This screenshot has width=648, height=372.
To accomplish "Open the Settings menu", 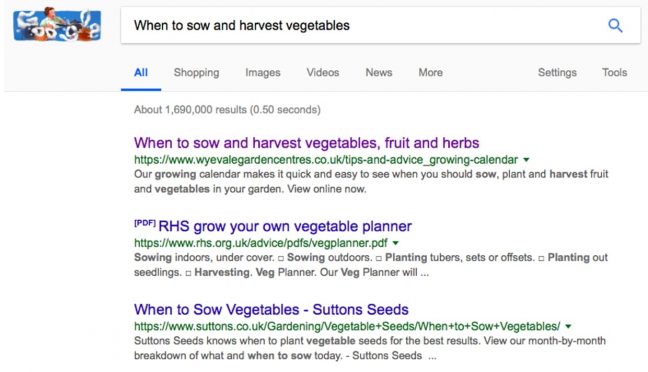I will (557, 72).
